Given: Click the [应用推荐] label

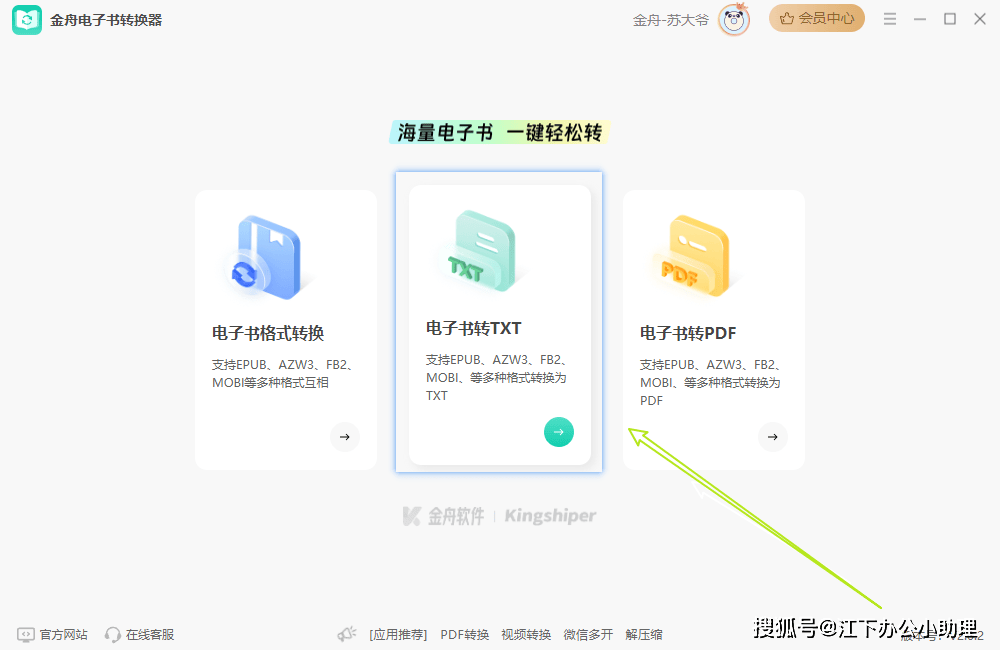Looking at the screenshot, I should pyautogui.click(x=399, y=635).
